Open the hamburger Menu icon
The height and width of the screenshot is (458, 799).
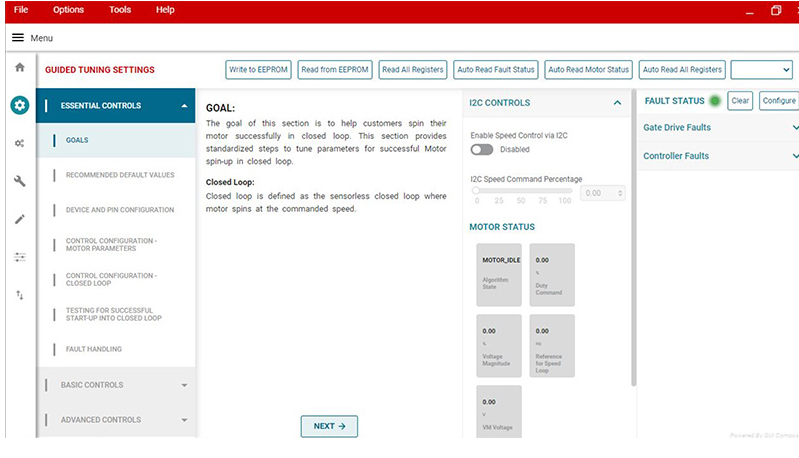point(18,38)
